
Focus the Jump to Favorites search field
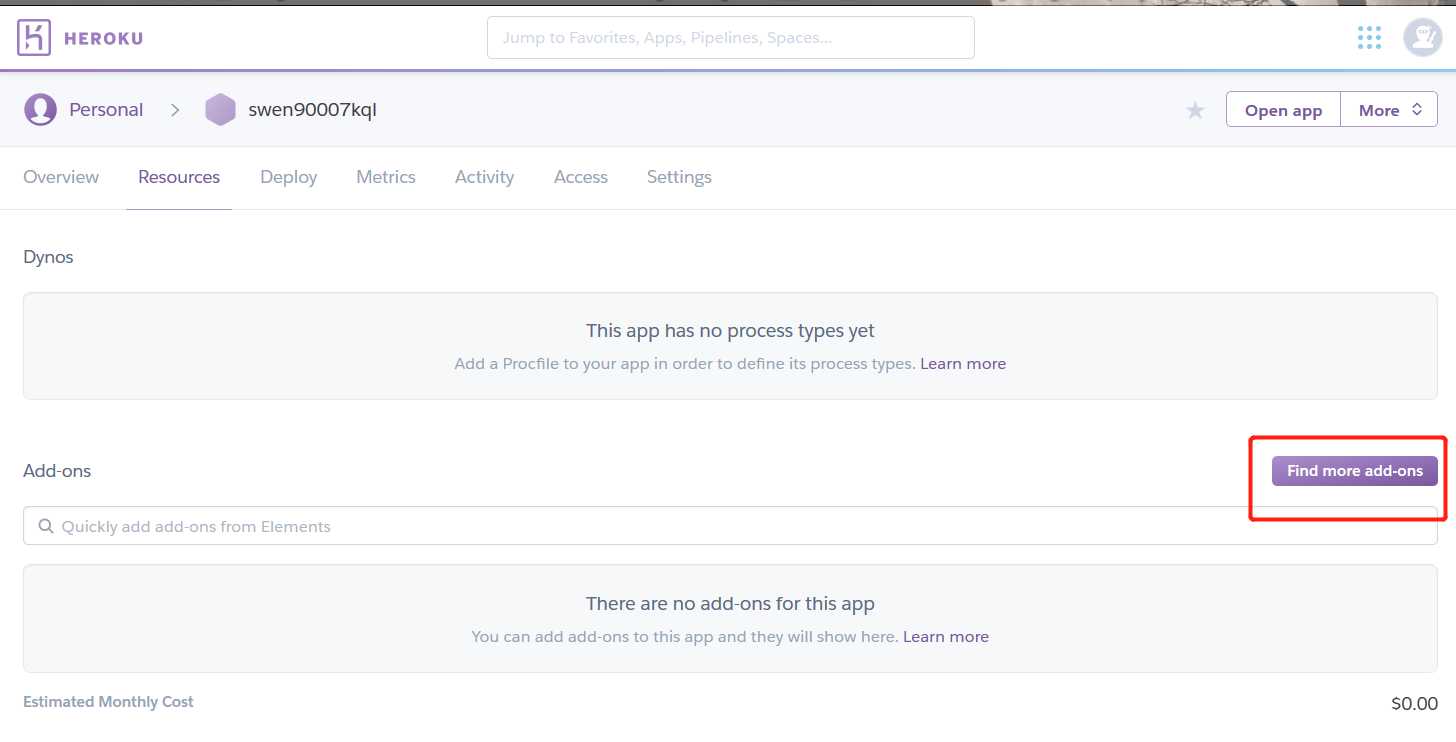pyautogui.click(x=731, y=38)
